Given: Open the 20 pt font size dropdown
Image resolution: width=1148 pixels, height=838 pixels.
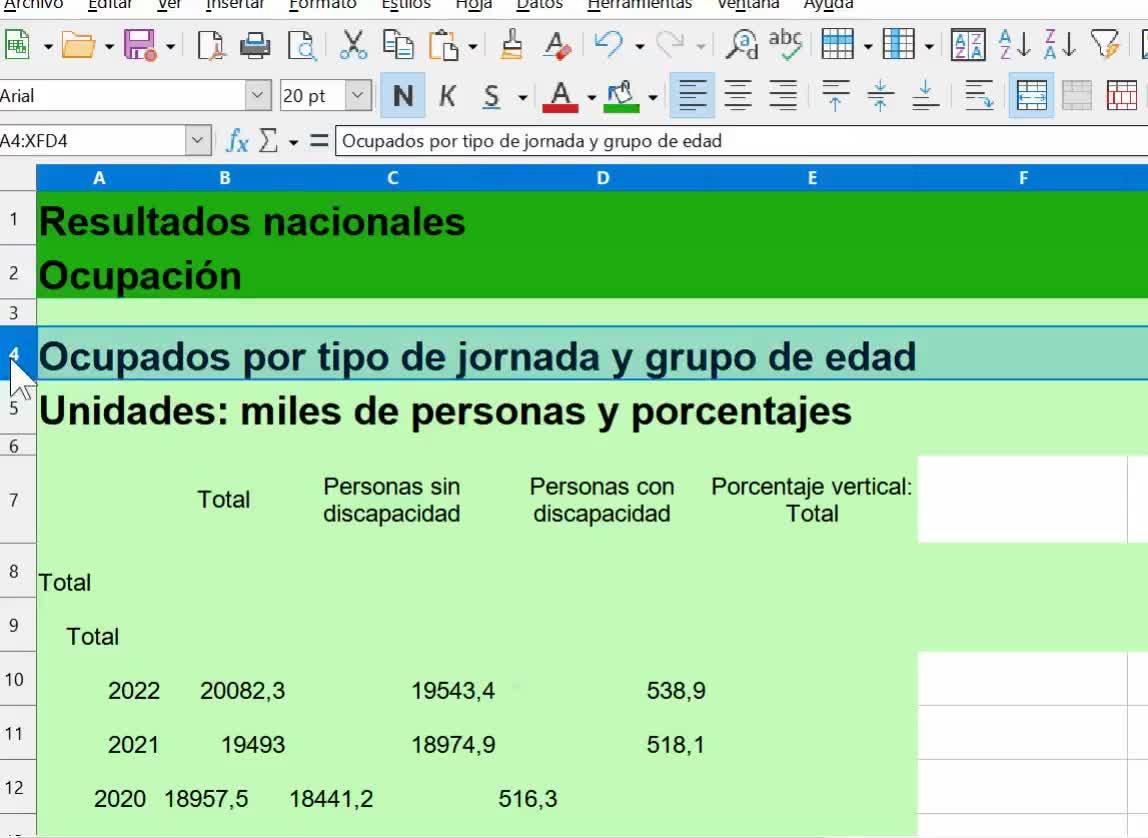Looking at the screenshot, I should (358, 96).
